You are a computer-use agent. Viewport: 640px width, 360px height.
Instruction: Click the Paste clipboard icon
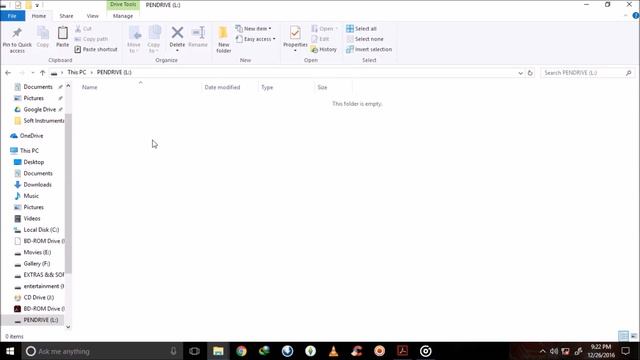[62, 33]
